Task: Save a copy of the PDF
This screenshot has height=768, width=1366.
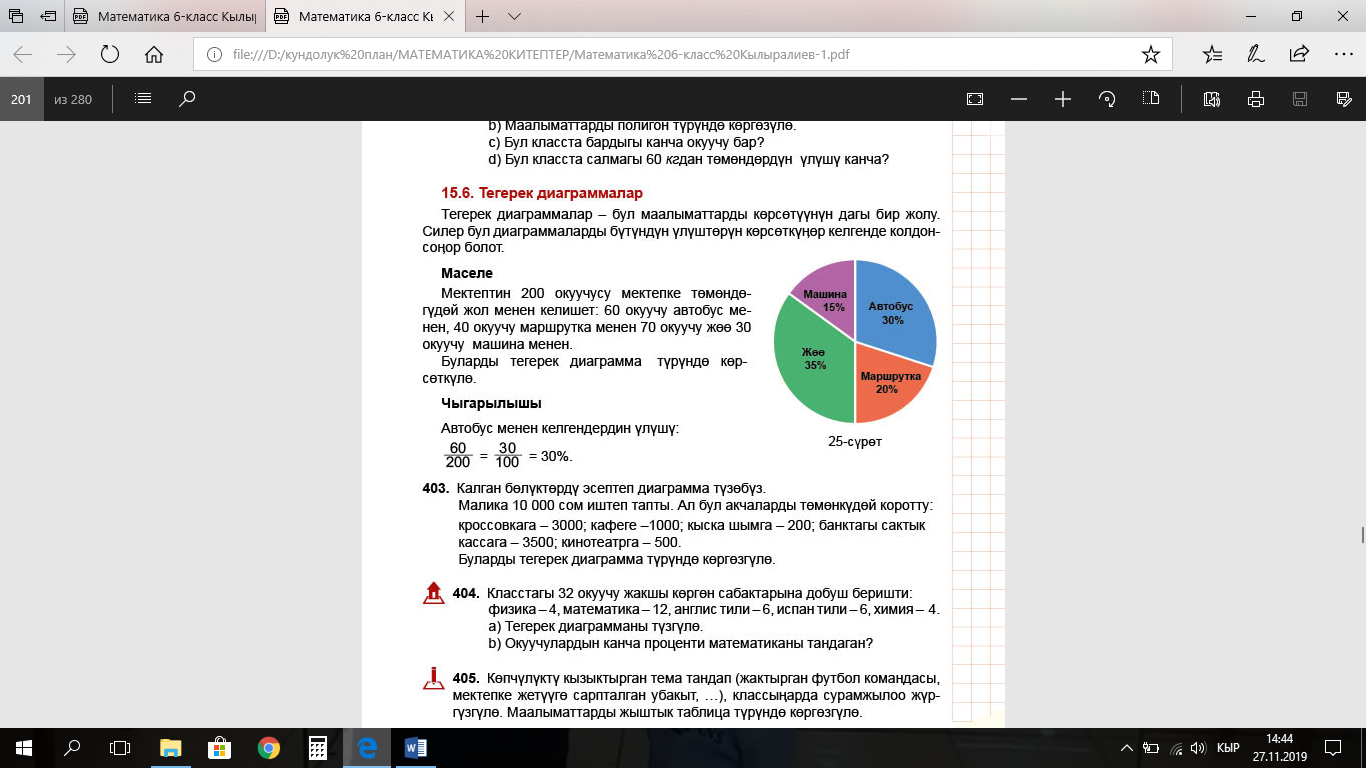Action: [x=1344, y=99]
